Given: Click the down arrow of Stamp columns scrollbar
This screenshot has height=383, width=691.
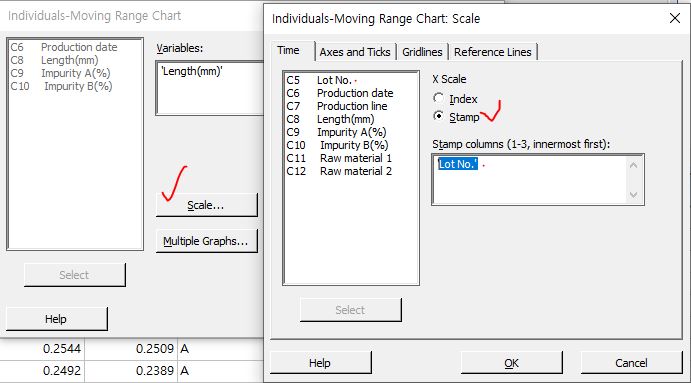Looking at the screenshot, I should tap(633, 194).
